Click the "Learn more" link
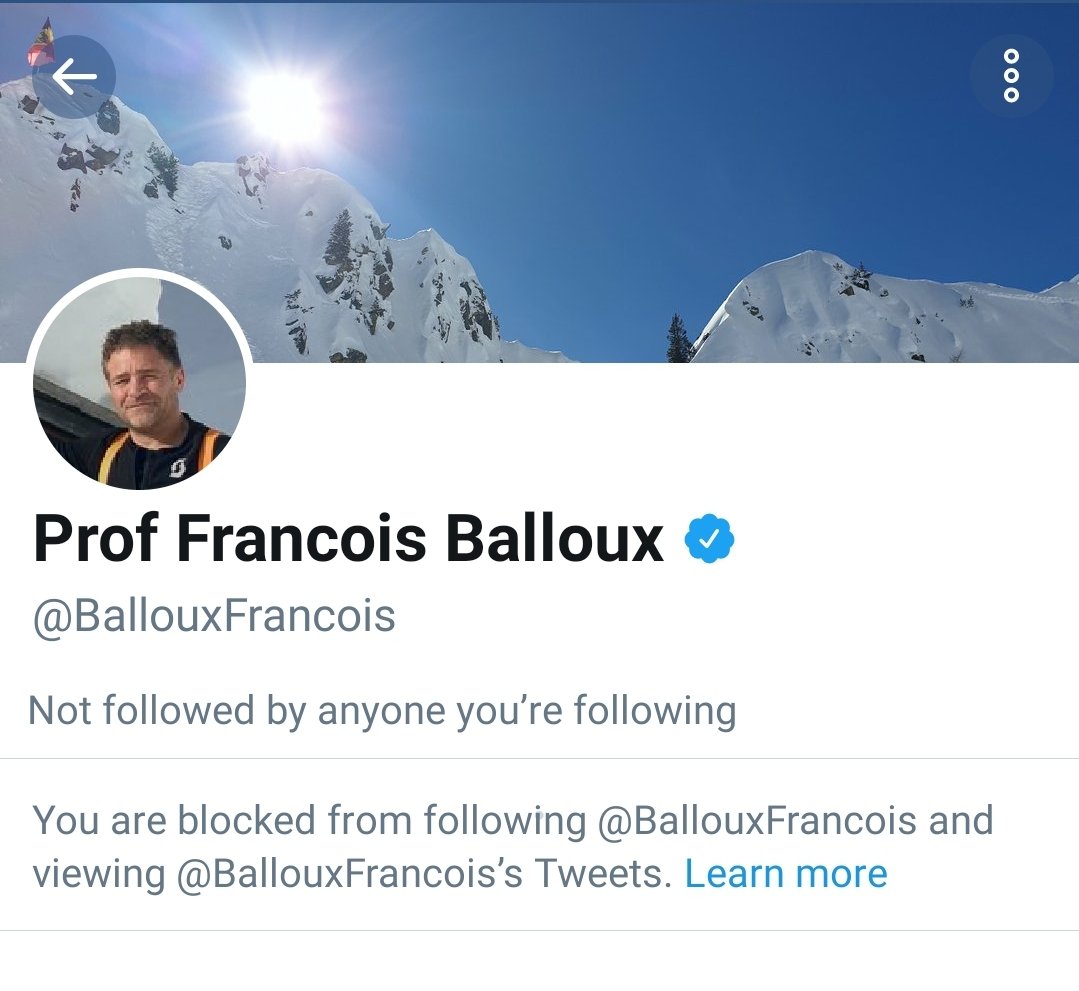The height and width of the screenshot is (991, 1079). click(786, 874)
